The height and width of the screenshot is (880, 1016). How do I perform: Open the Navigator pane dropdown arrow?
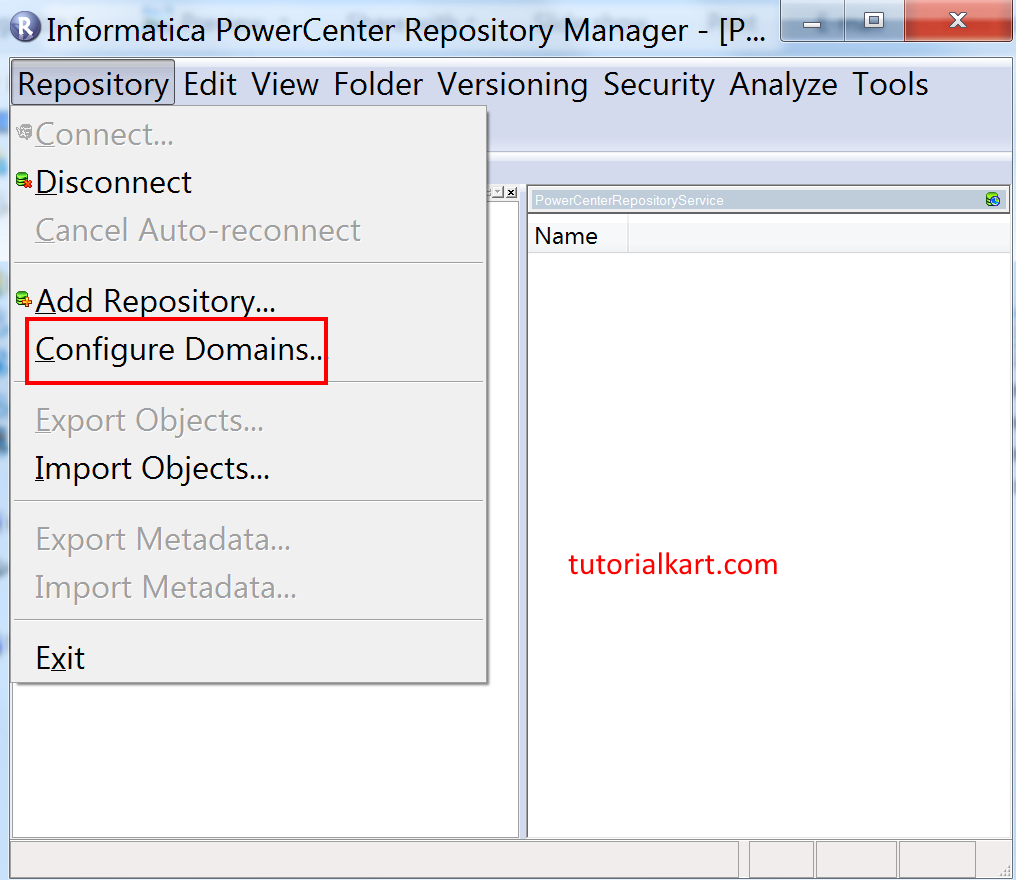498,192
